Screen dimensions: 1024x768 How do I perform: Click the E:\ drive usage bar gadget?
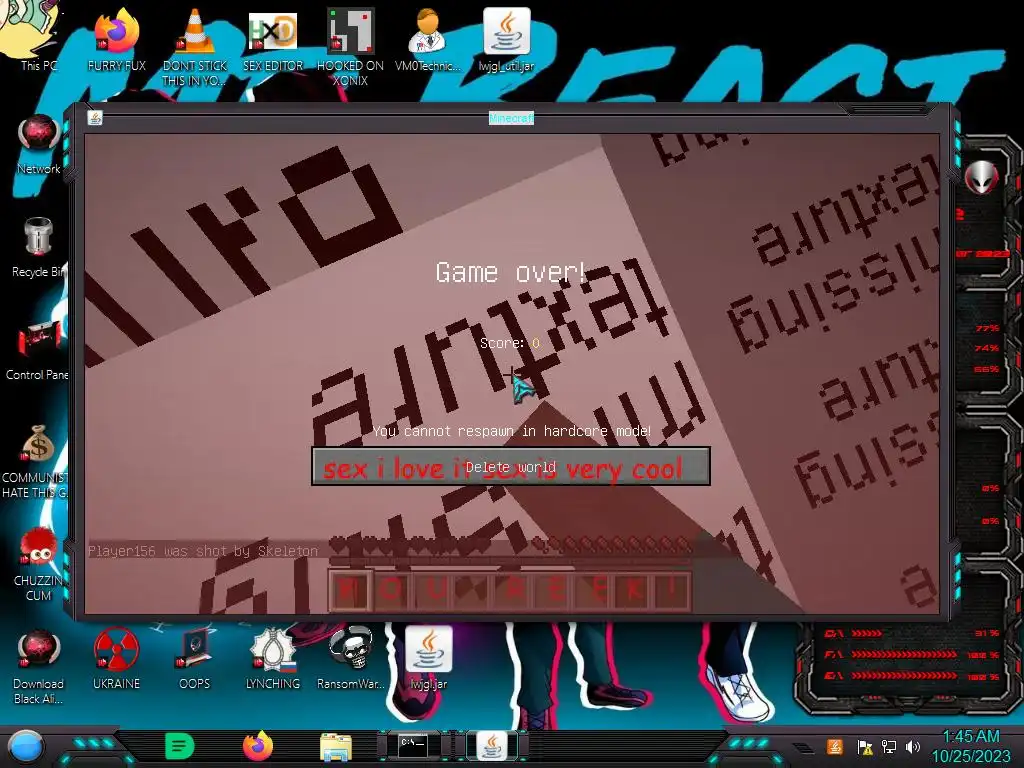pyautogui.click(x=913, y=676)
